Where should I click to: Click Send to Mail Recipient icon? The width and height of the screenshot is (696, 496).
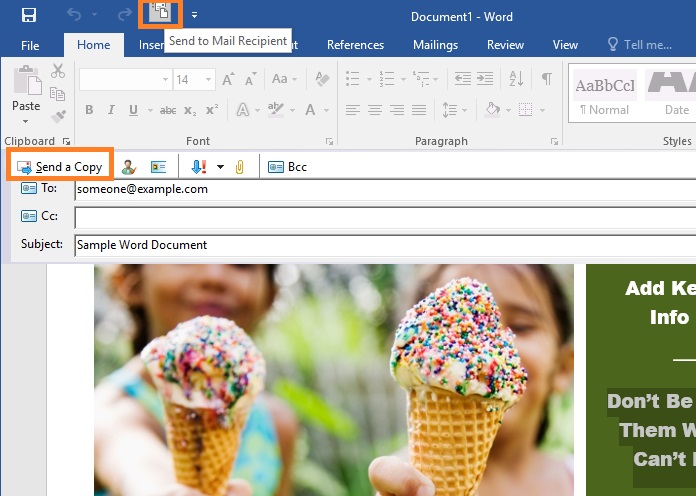160,13
